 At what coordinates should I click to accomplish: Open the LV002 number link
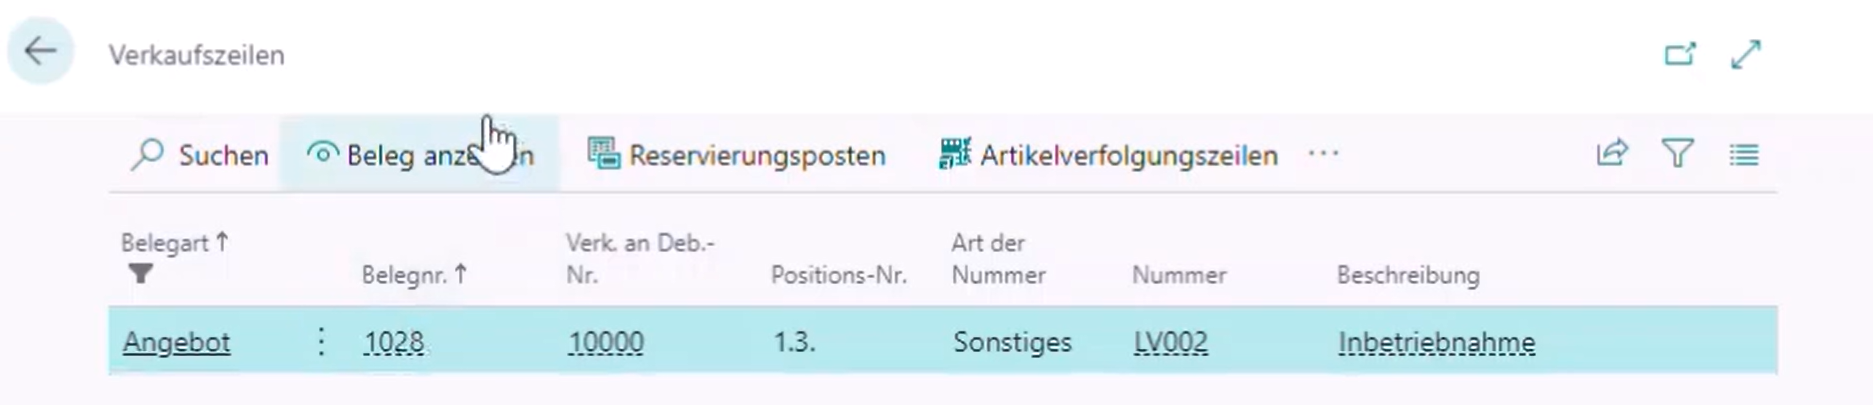[x=1170, y=342]
